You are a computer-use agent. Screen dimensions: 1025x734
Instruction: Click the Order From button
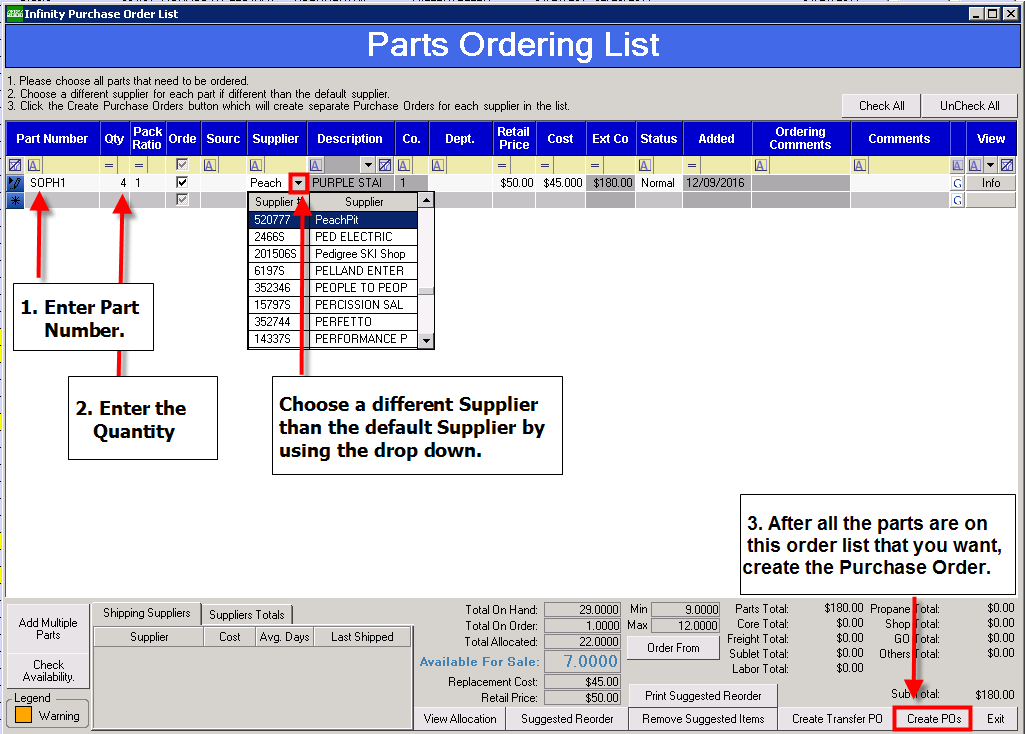pyautogui.click(x=673, y=648)
